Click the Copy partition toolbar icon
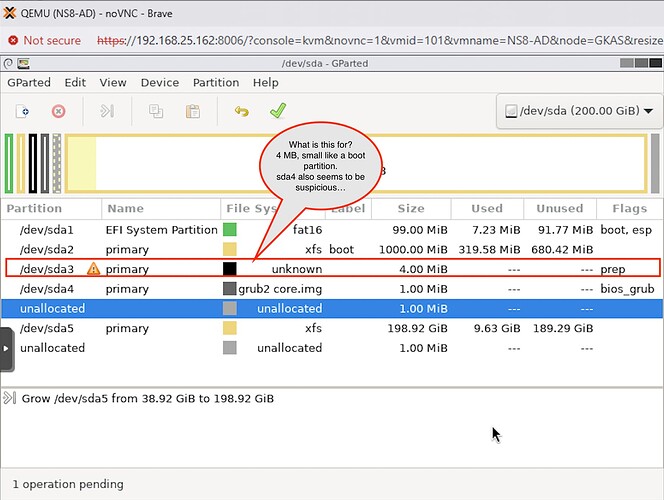 pyautogui.click(x=156, y=111)
